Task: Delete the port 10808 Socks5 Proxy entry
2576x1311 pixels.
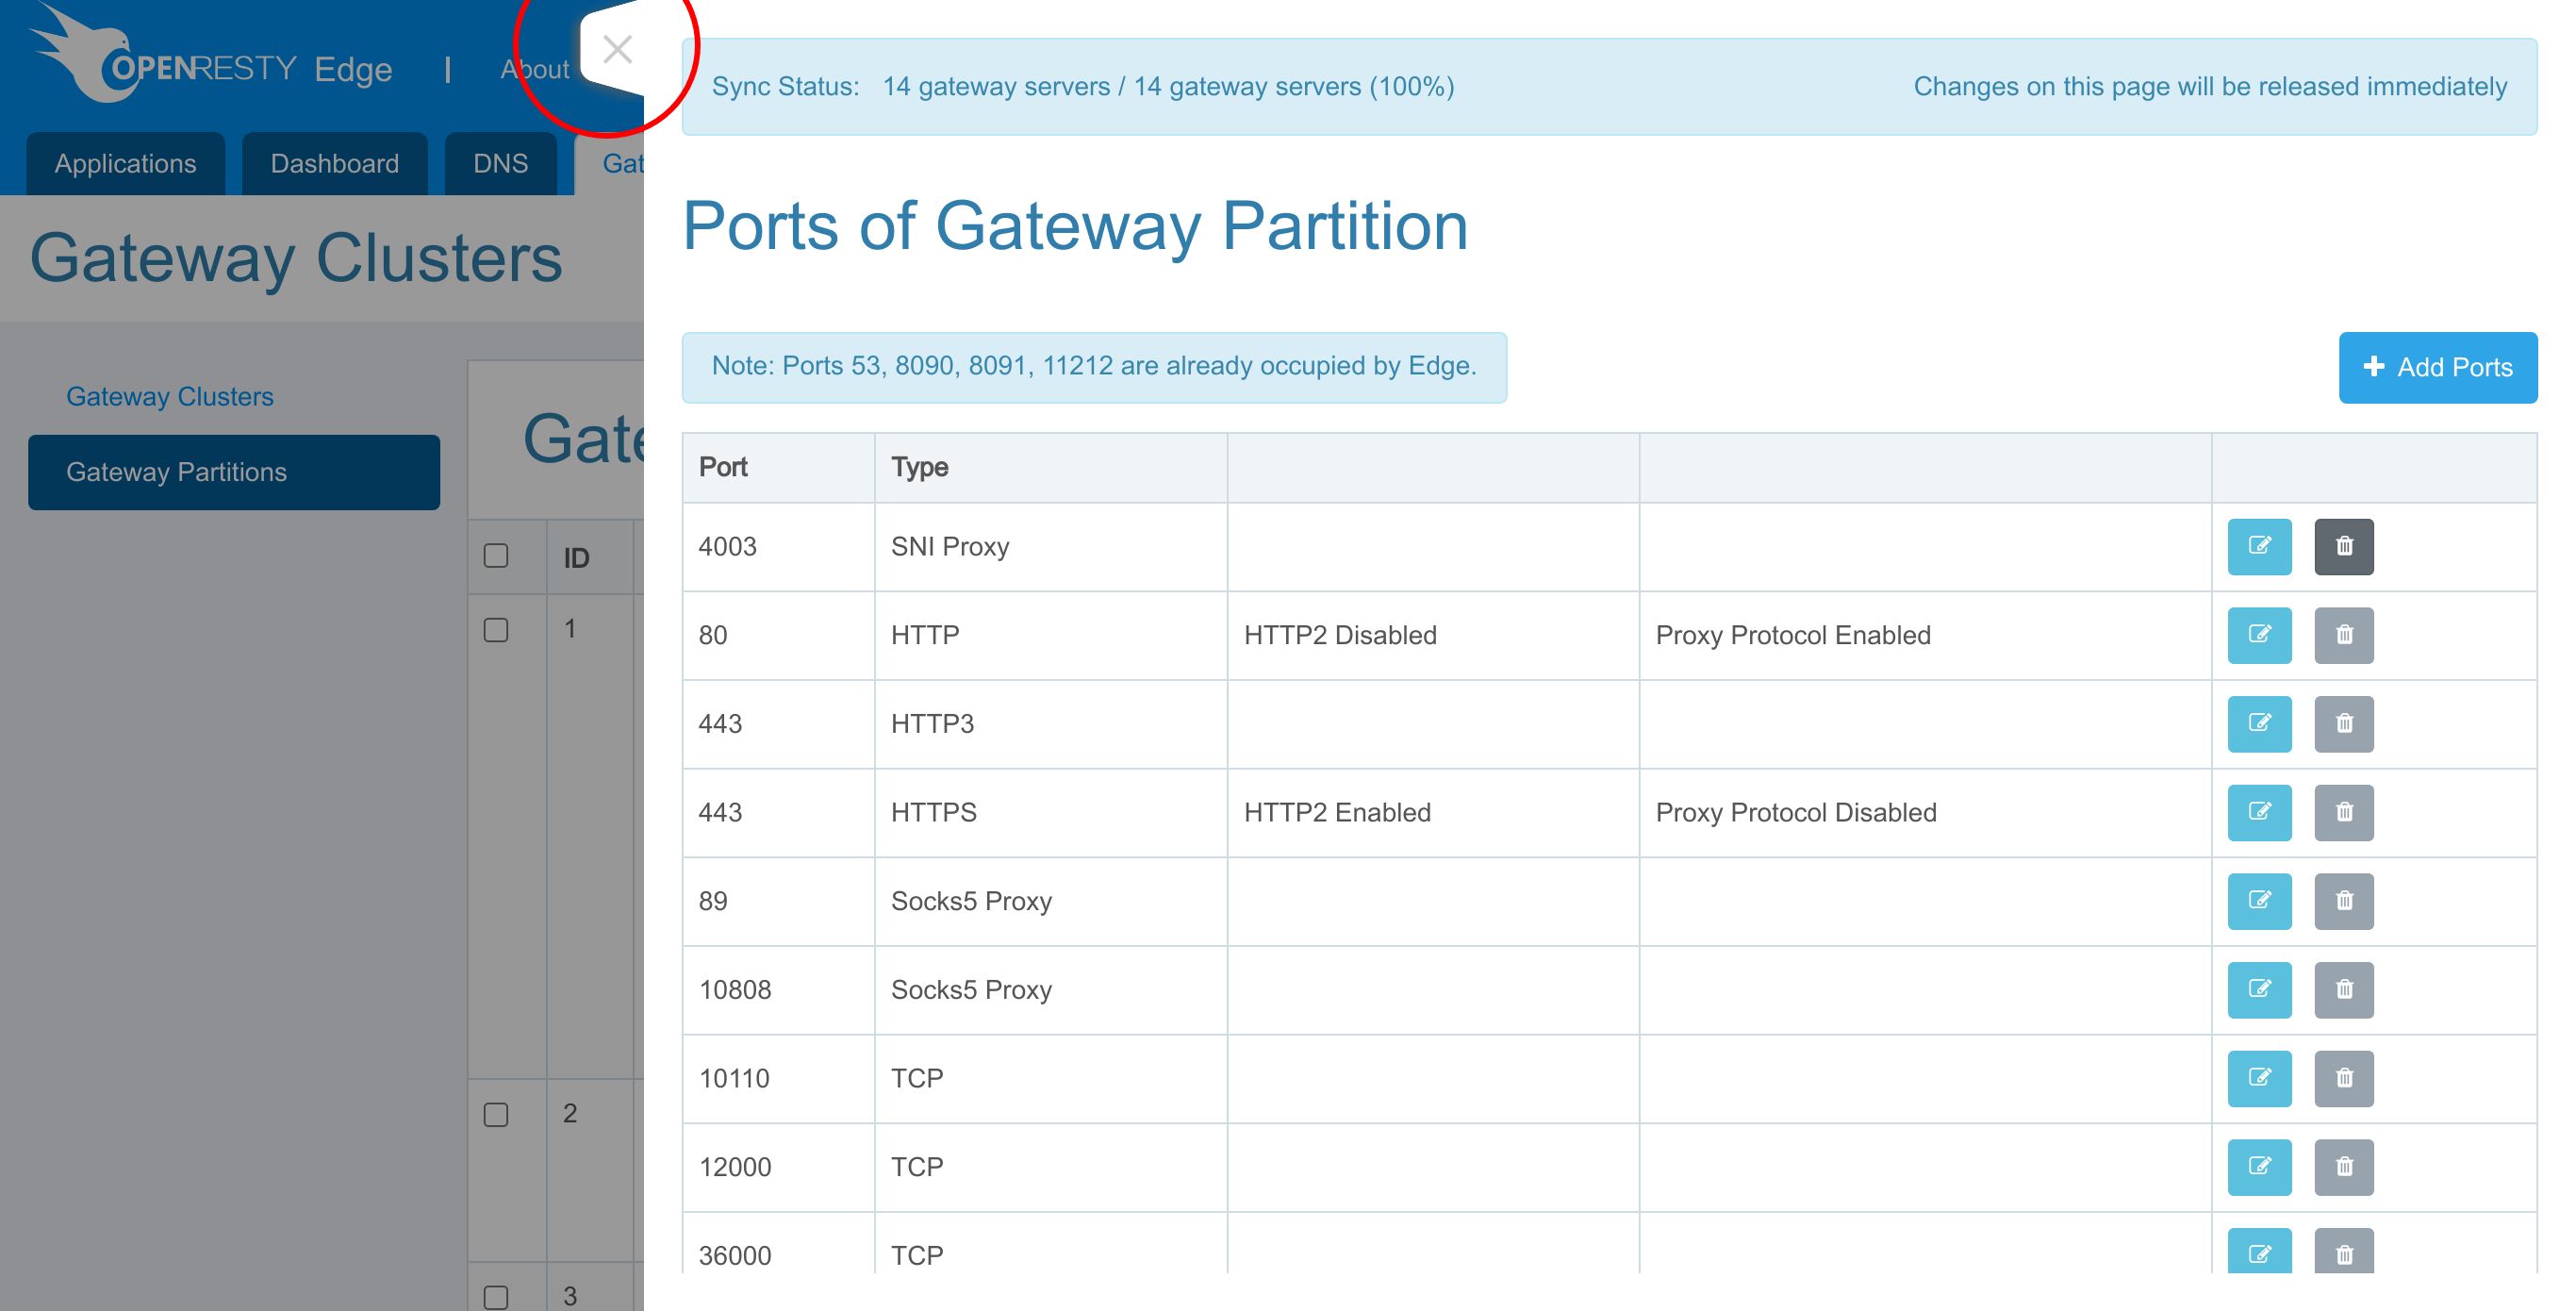Action: pos(2343,989)
